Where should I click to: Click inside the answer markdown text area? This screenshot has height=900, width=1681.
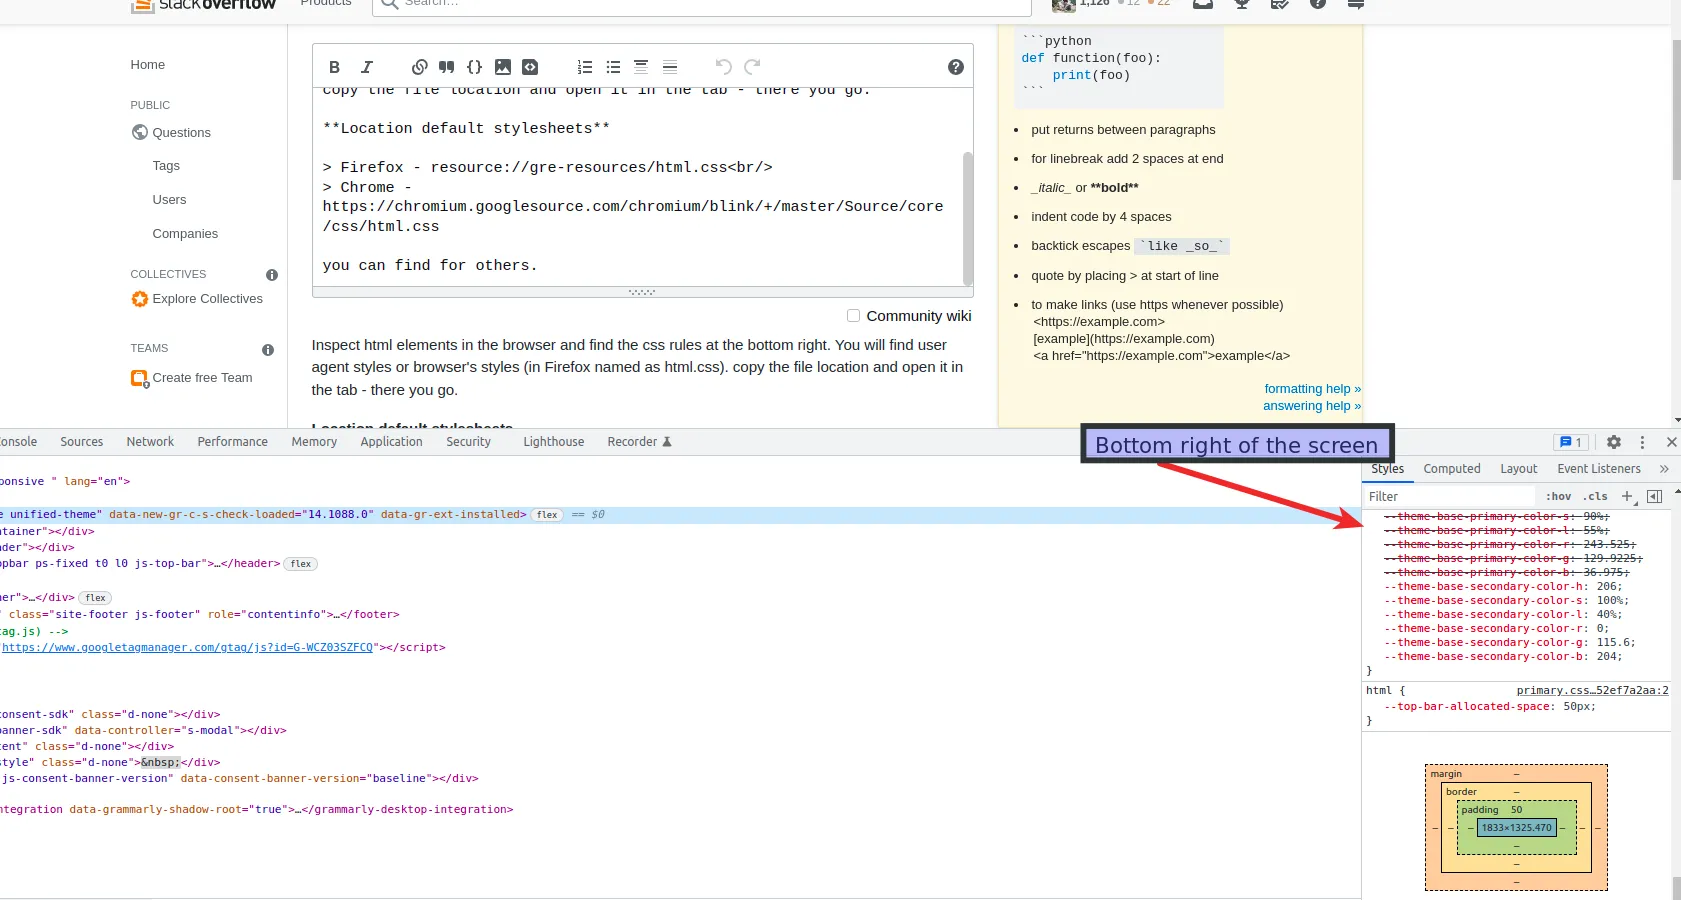[637, 186]
